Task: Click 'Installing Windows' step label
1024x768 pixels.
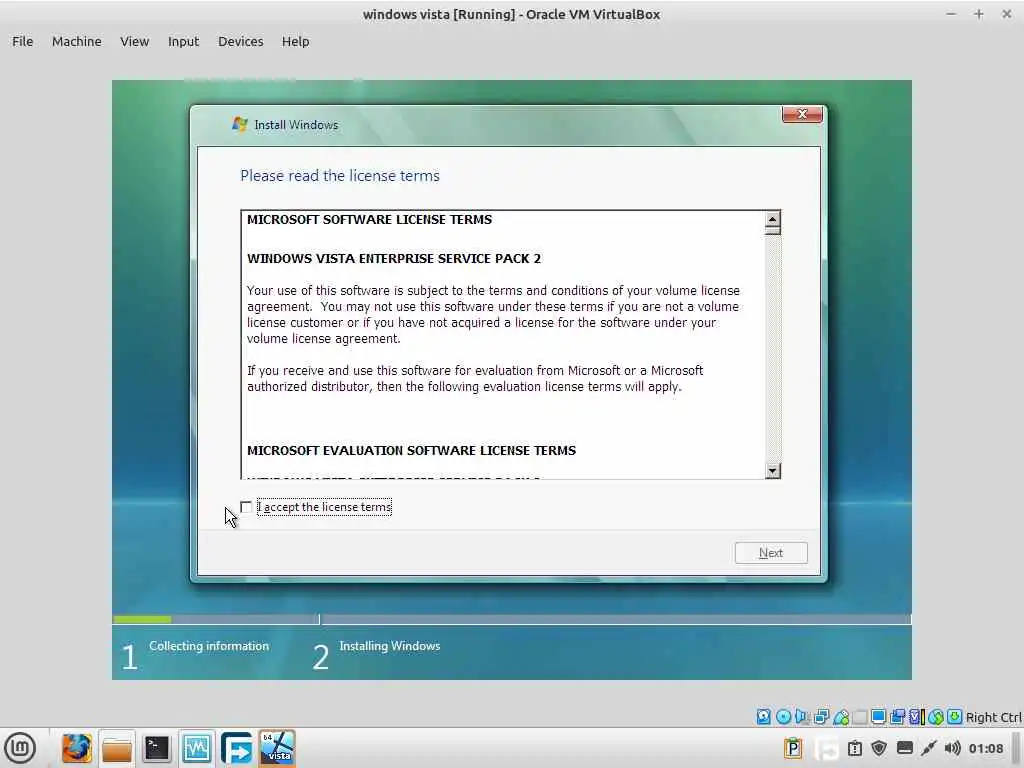Action: pos(390,646)
